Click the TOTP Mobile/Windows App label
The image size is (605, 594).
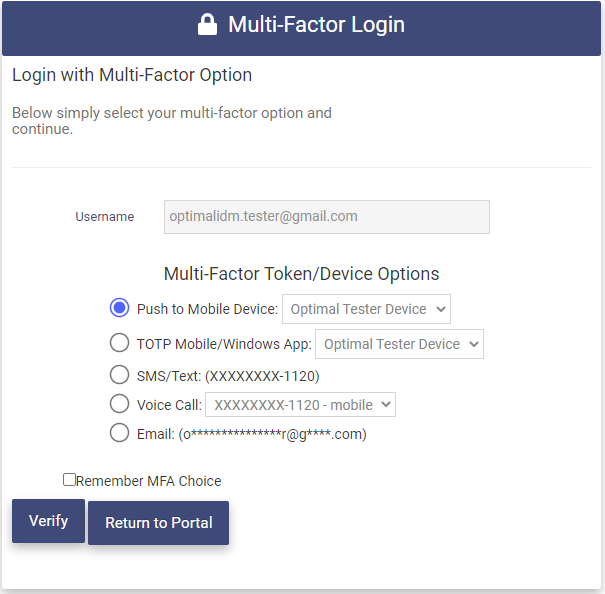[x=224, y=344]
